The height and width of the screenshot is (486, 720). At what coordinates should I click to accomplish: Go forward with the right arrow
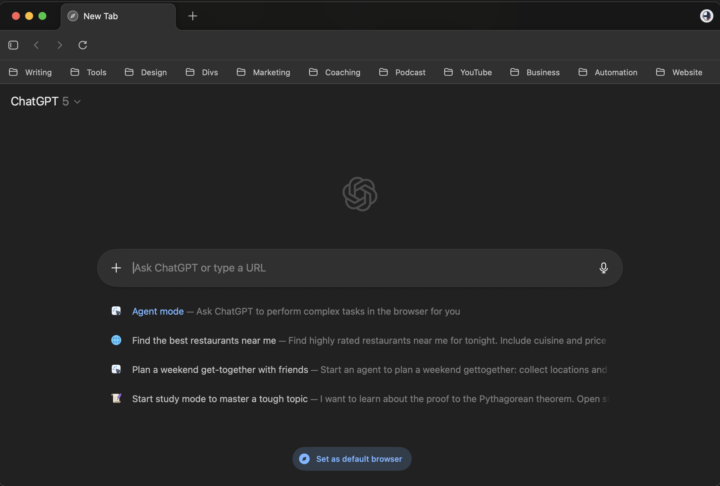tap(60, 45)
